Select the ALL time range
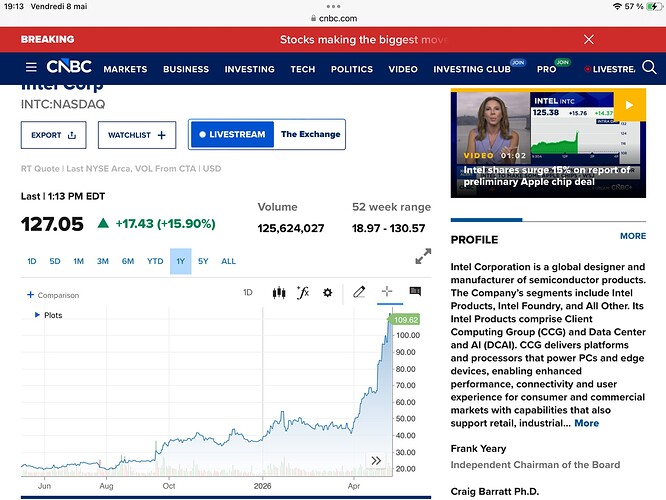 (x=228, y=261)
